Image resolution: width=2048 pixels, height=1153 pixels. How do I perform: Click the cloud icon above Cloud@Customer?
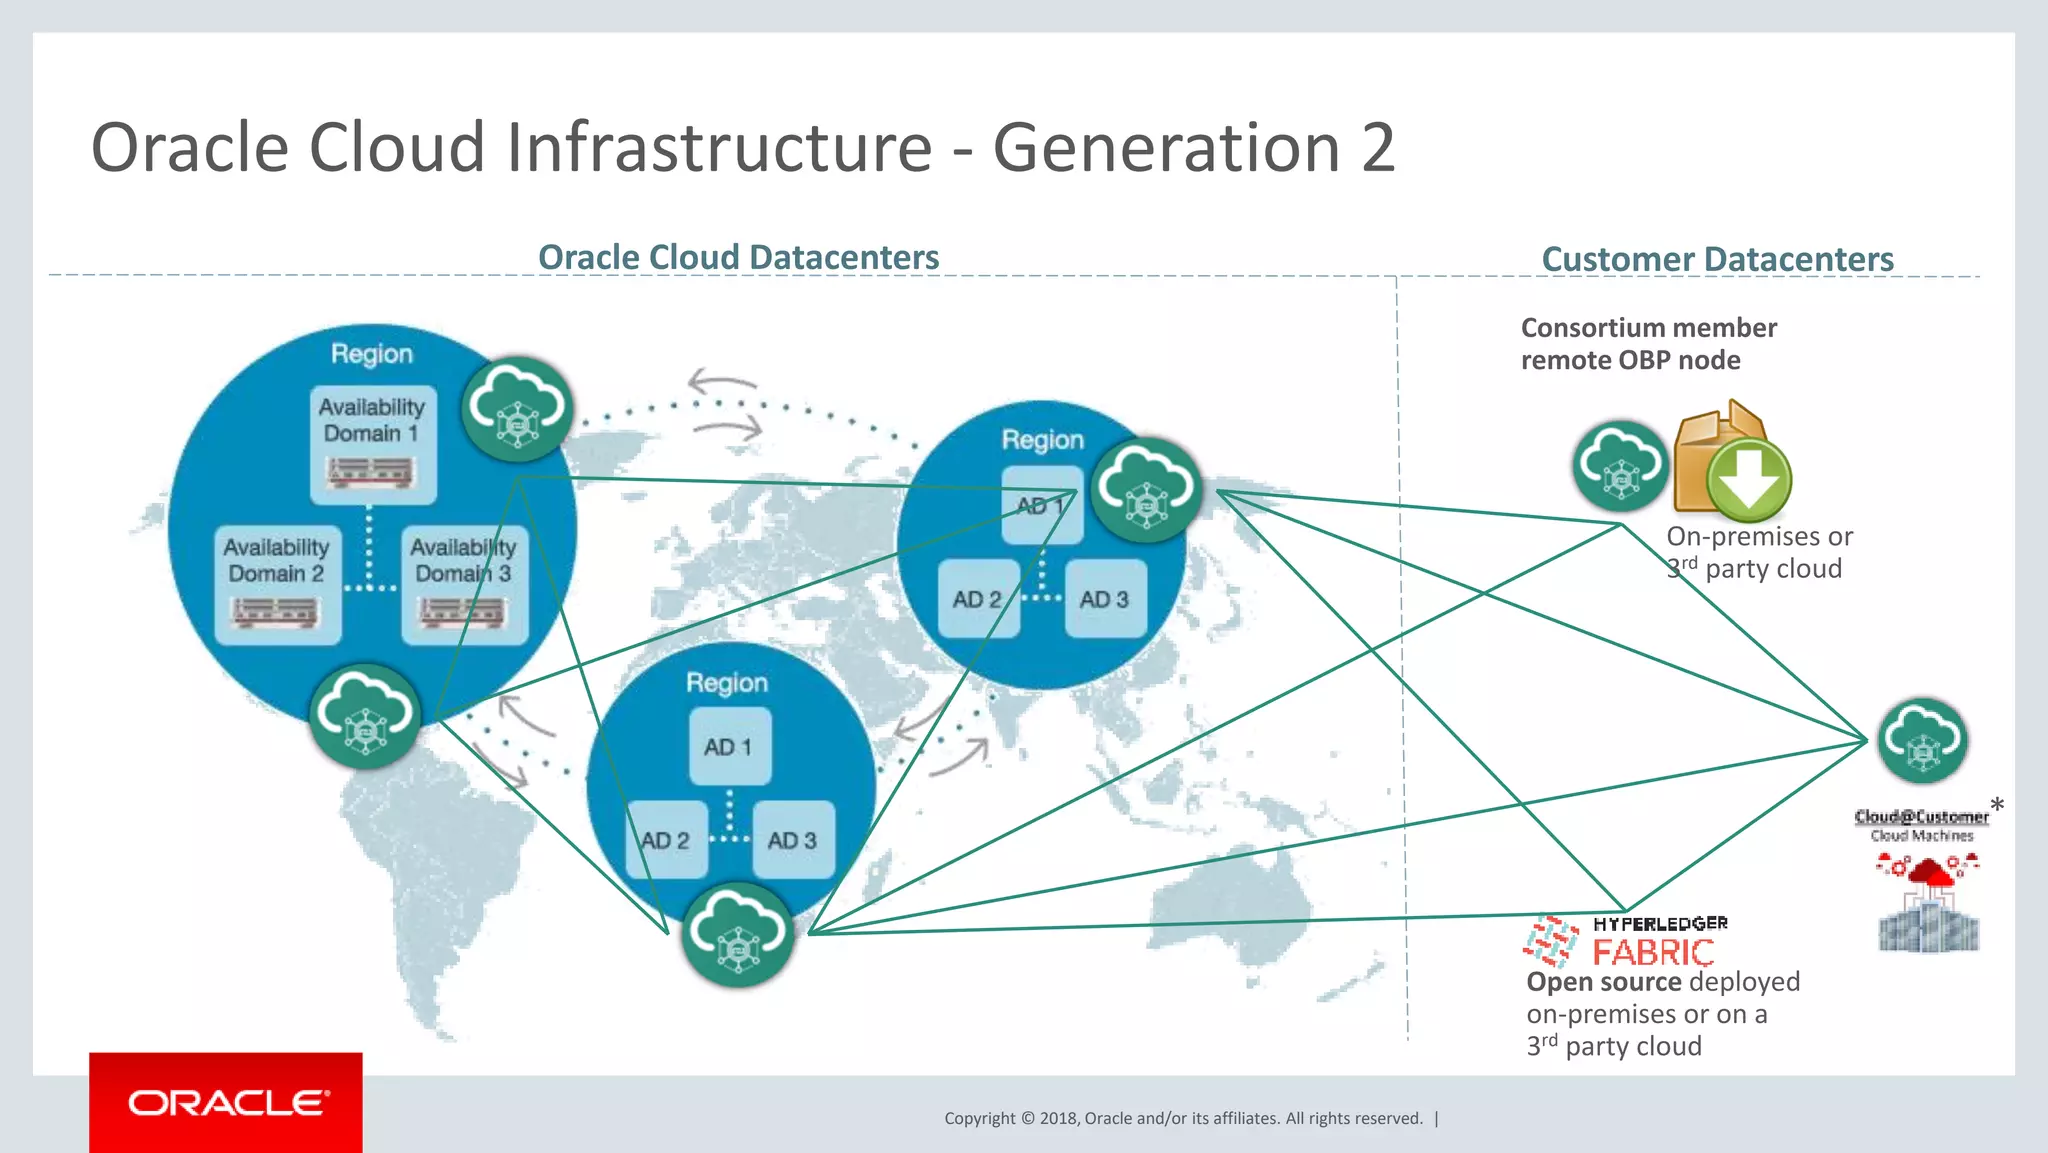point(1922,740)
